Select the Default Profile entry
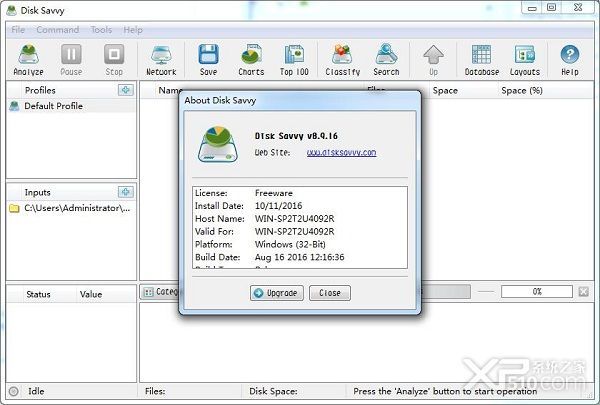Image resolution: width=600 pixels, height=405 pixels. 72,106
